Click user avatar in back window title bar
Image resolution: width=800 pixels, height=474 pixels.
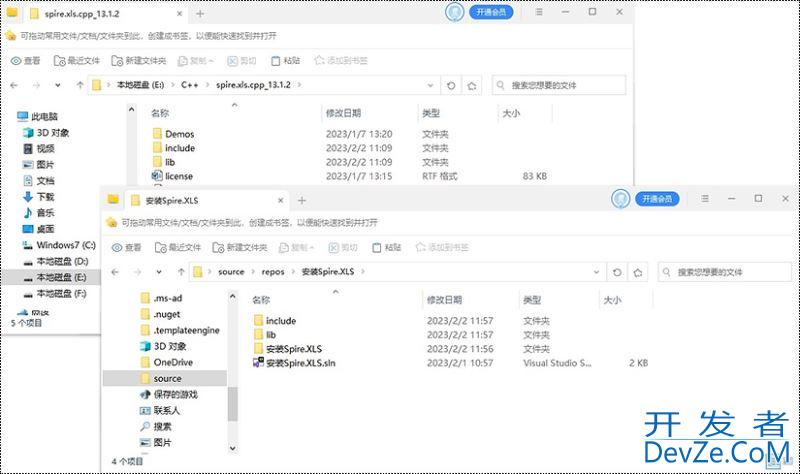[455, 12]
